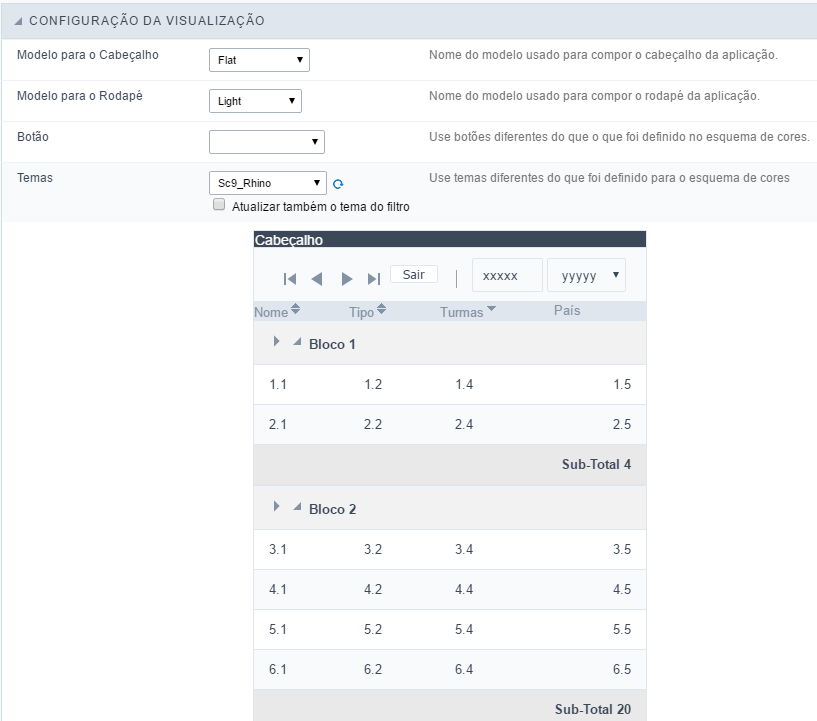Click the Sub-Total 4 row text
Viewport: 817px width, 721px height.
point(596,465)
